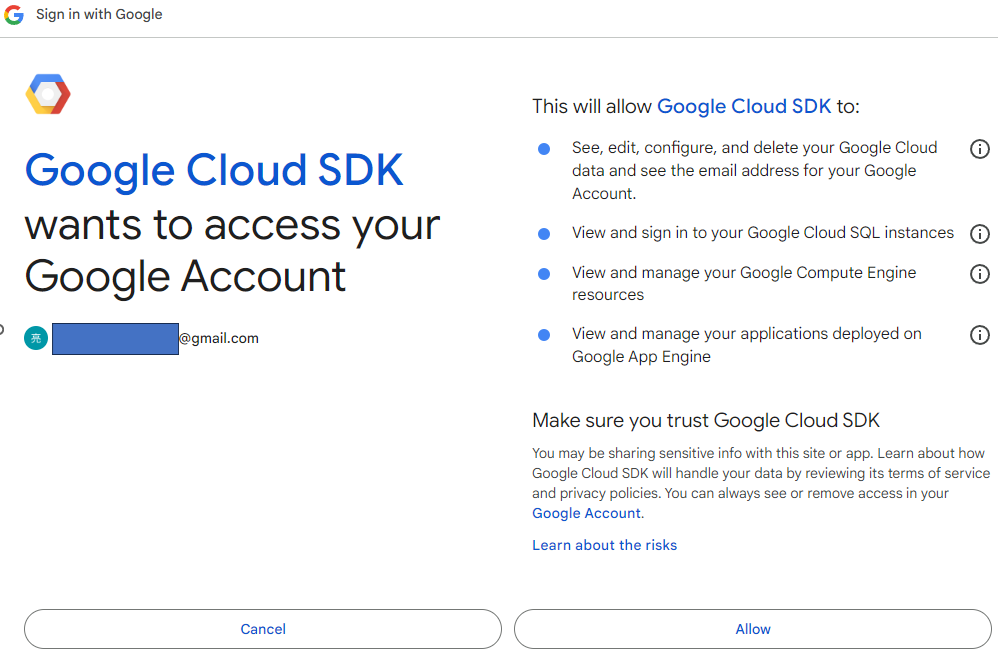This screenshot has width=998, height=654.
Task: Open info icon for Cloud SQL instances permission
Action: click(979, 233)
